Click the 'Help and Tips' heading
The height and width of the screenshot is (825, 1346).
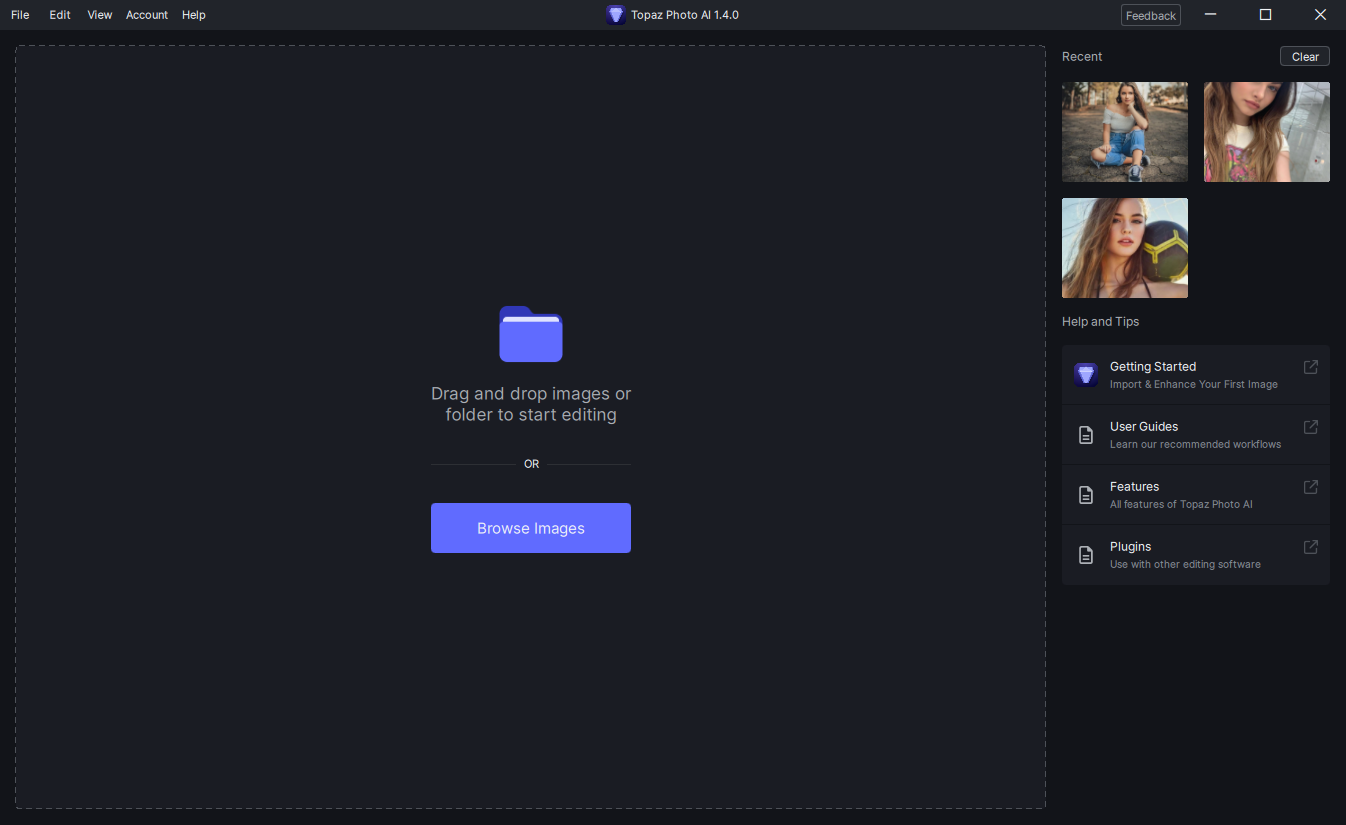pyautogui.click(x=1100, y=322)
